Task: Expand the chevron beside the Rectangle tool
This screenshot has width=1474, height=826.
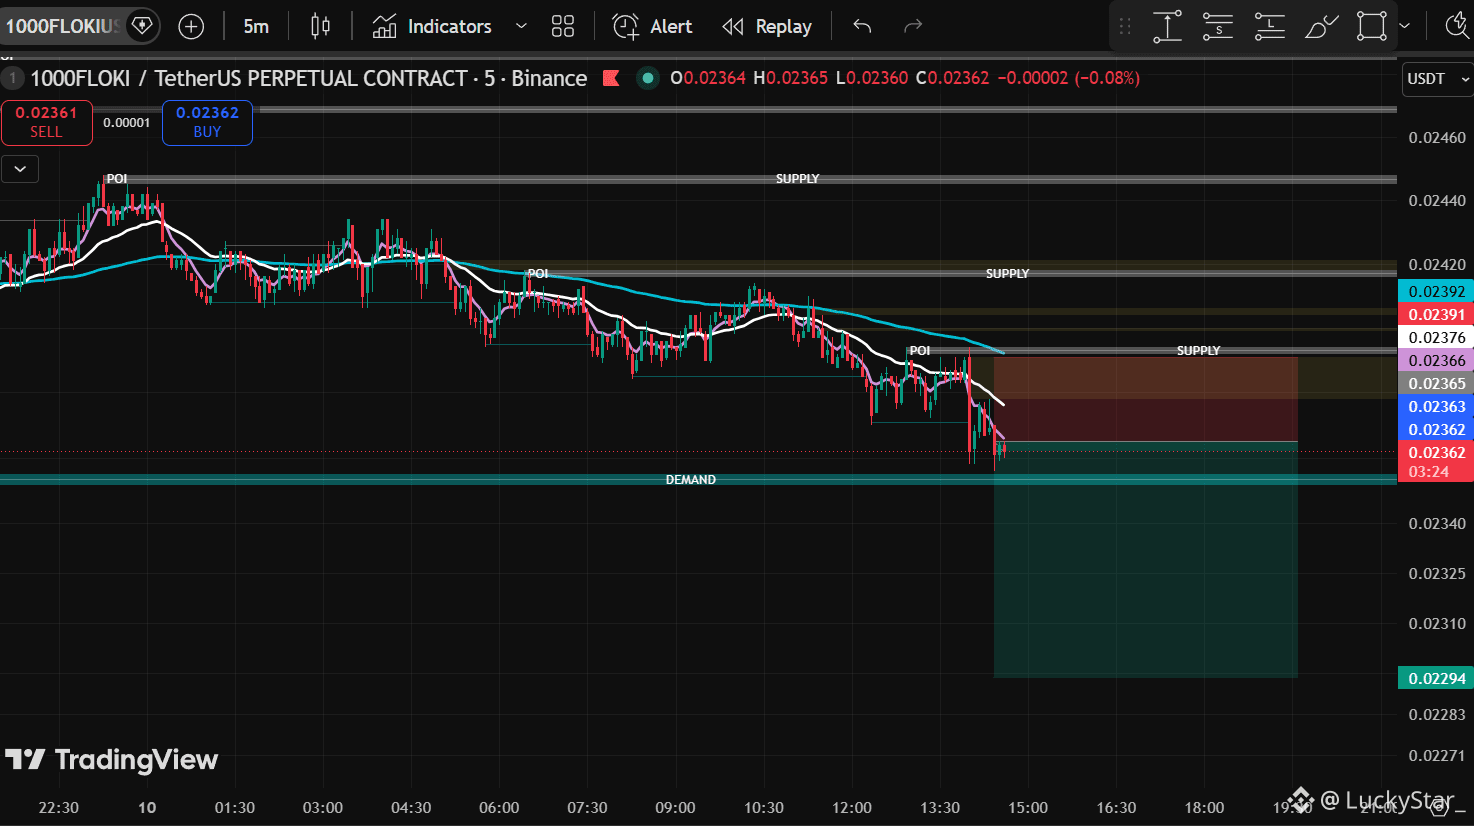Action: (1405, 27)
